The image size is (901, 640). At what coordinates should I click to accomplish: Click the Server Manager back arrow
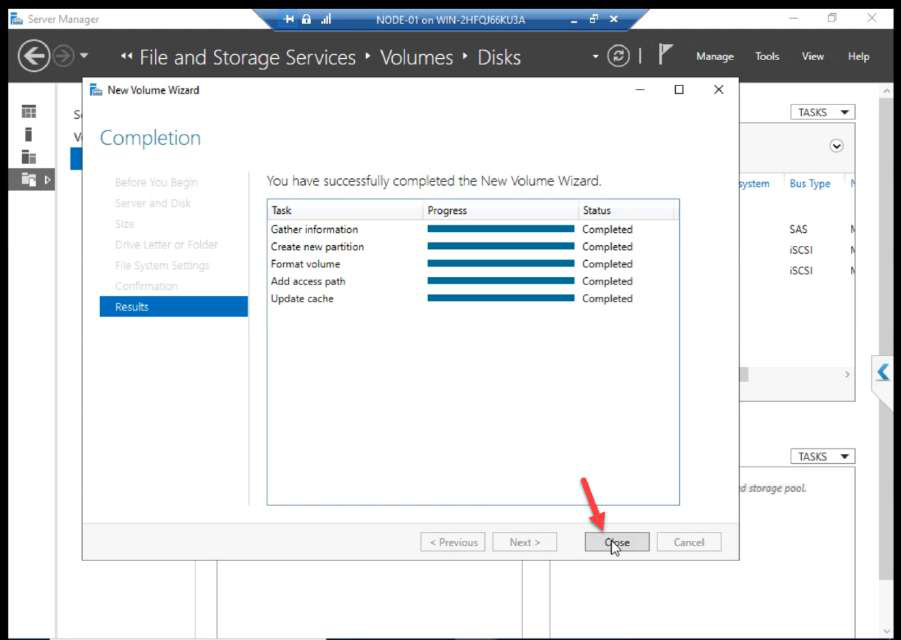pyautogui.click(x=33, y=56)
